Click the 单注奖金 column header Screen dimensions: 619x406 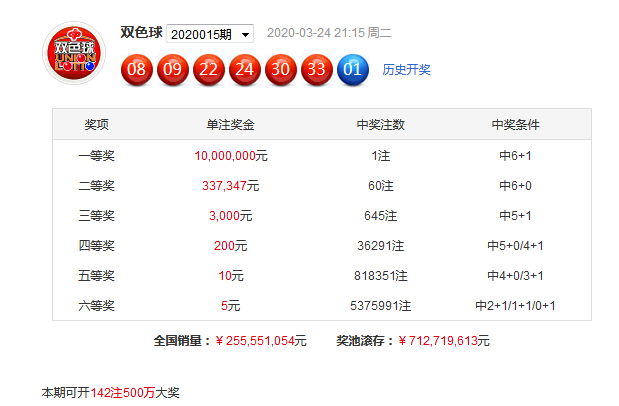pyautogui.click(x=231, y=124)
